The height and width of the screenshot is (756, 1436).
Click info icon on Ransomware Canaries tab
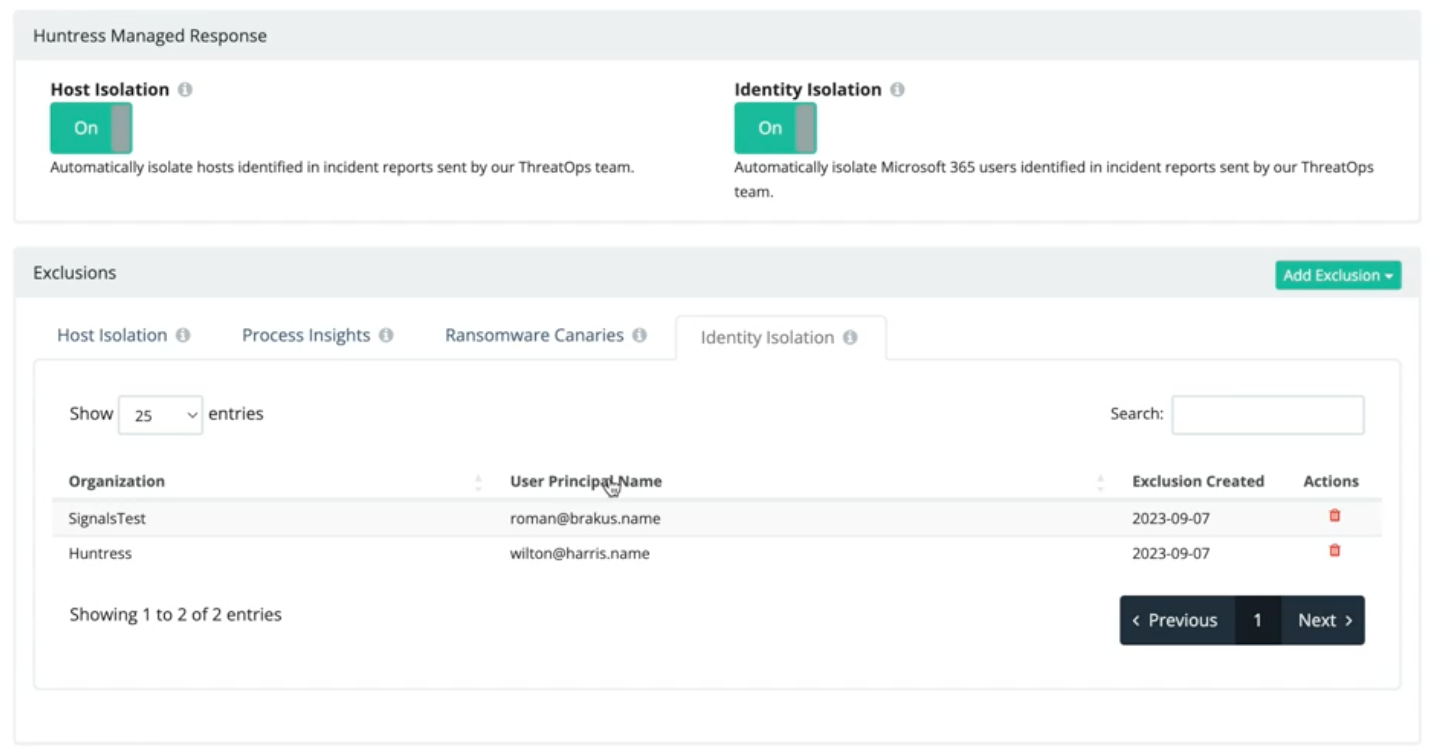pyautogui.click(x=640, y=336)
